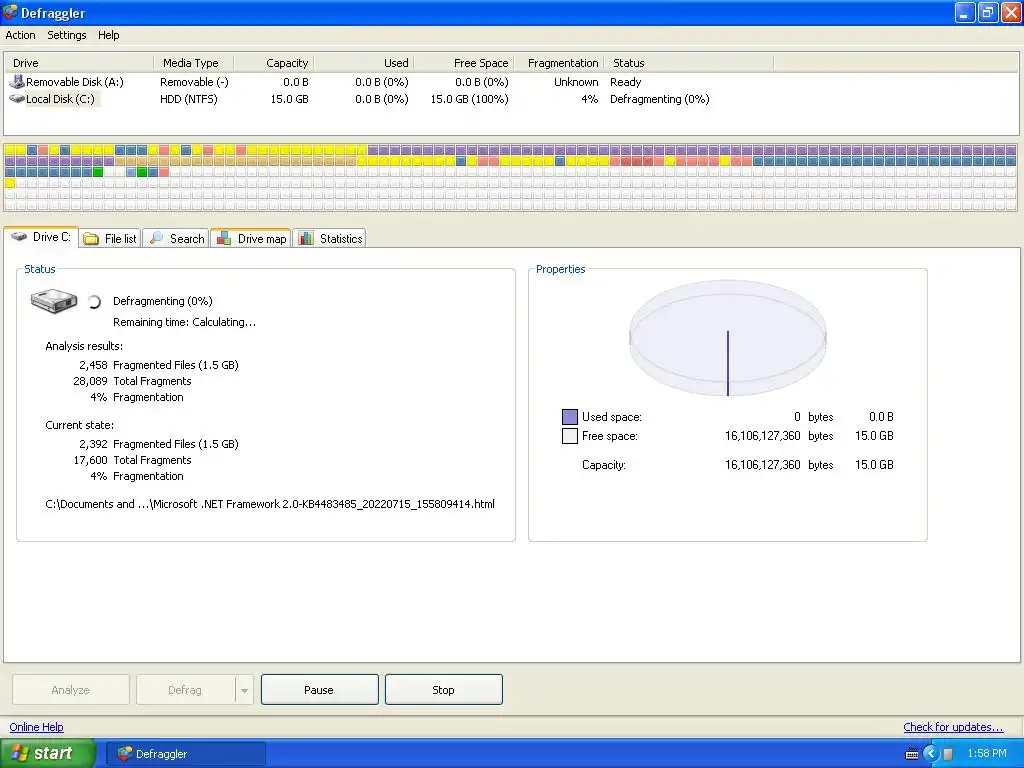Click the spinning progress indicator beside Defragmenting
Image resolution: width=1024 pixels, height=768 pixels.
tap(94, 302)
